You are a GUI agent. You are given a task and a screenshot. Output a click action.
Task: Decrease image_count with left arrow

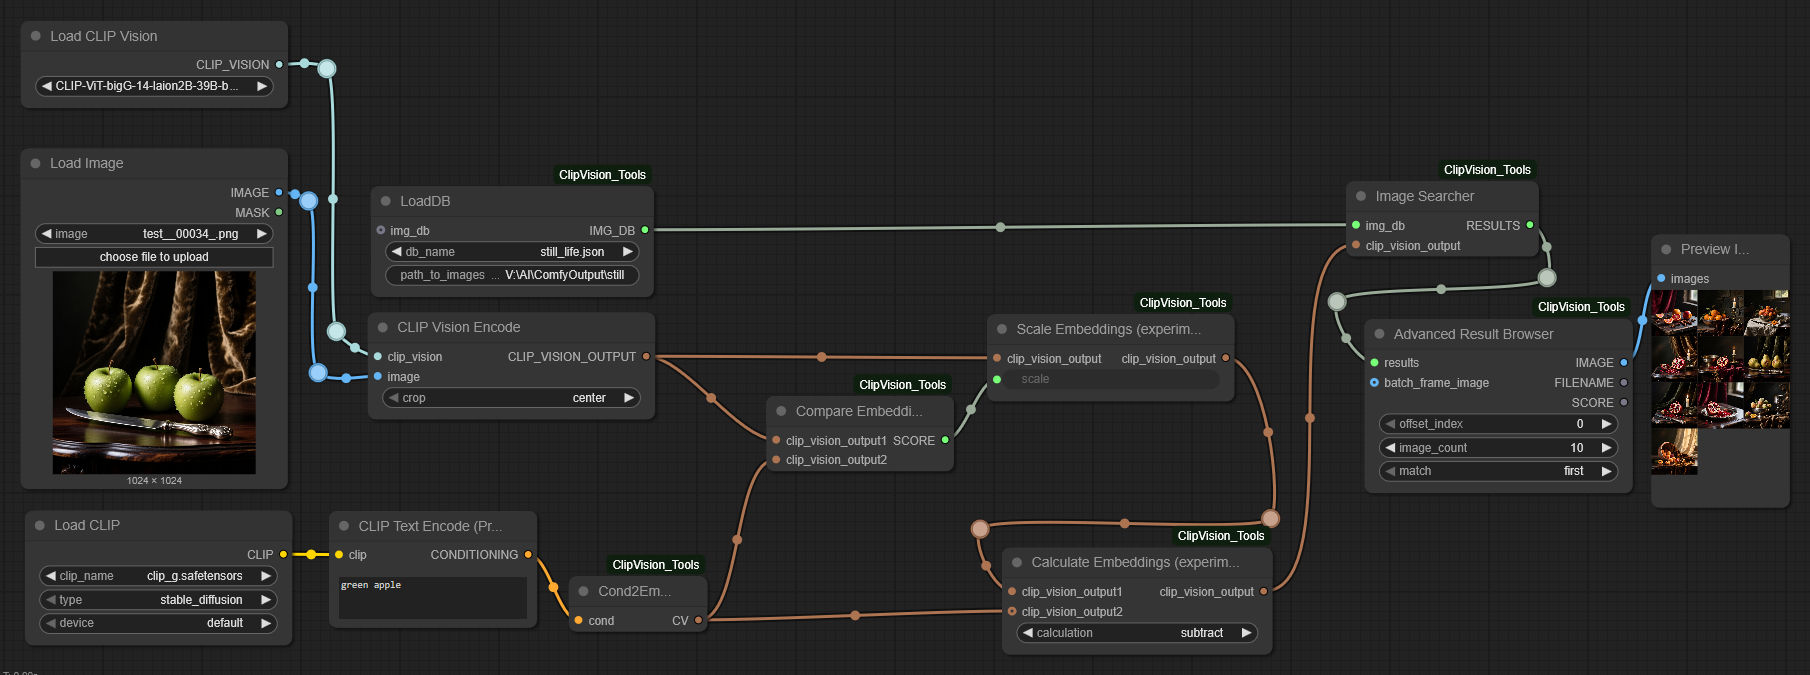1391,448
